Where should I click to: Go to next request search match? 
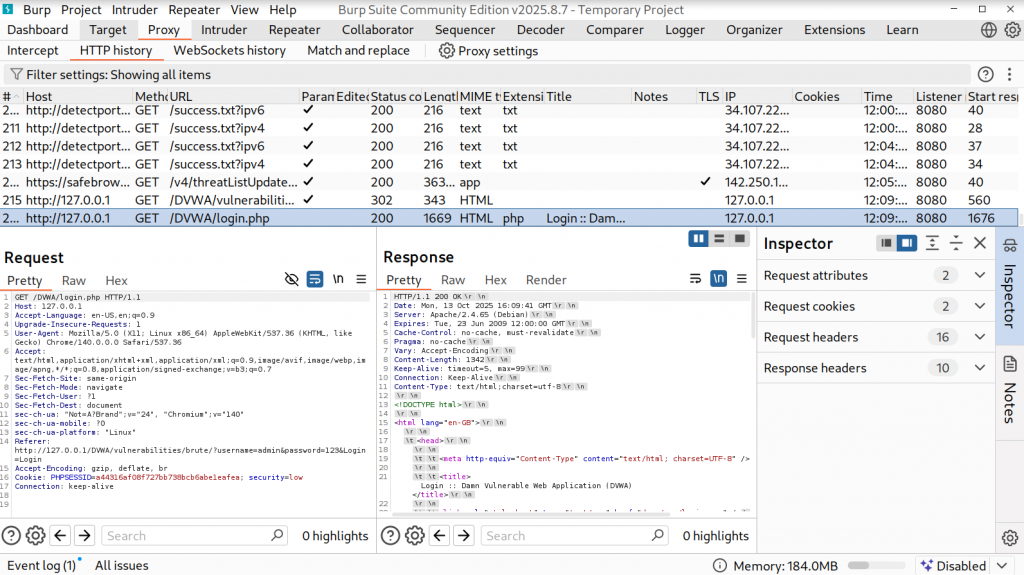point(84,536)
